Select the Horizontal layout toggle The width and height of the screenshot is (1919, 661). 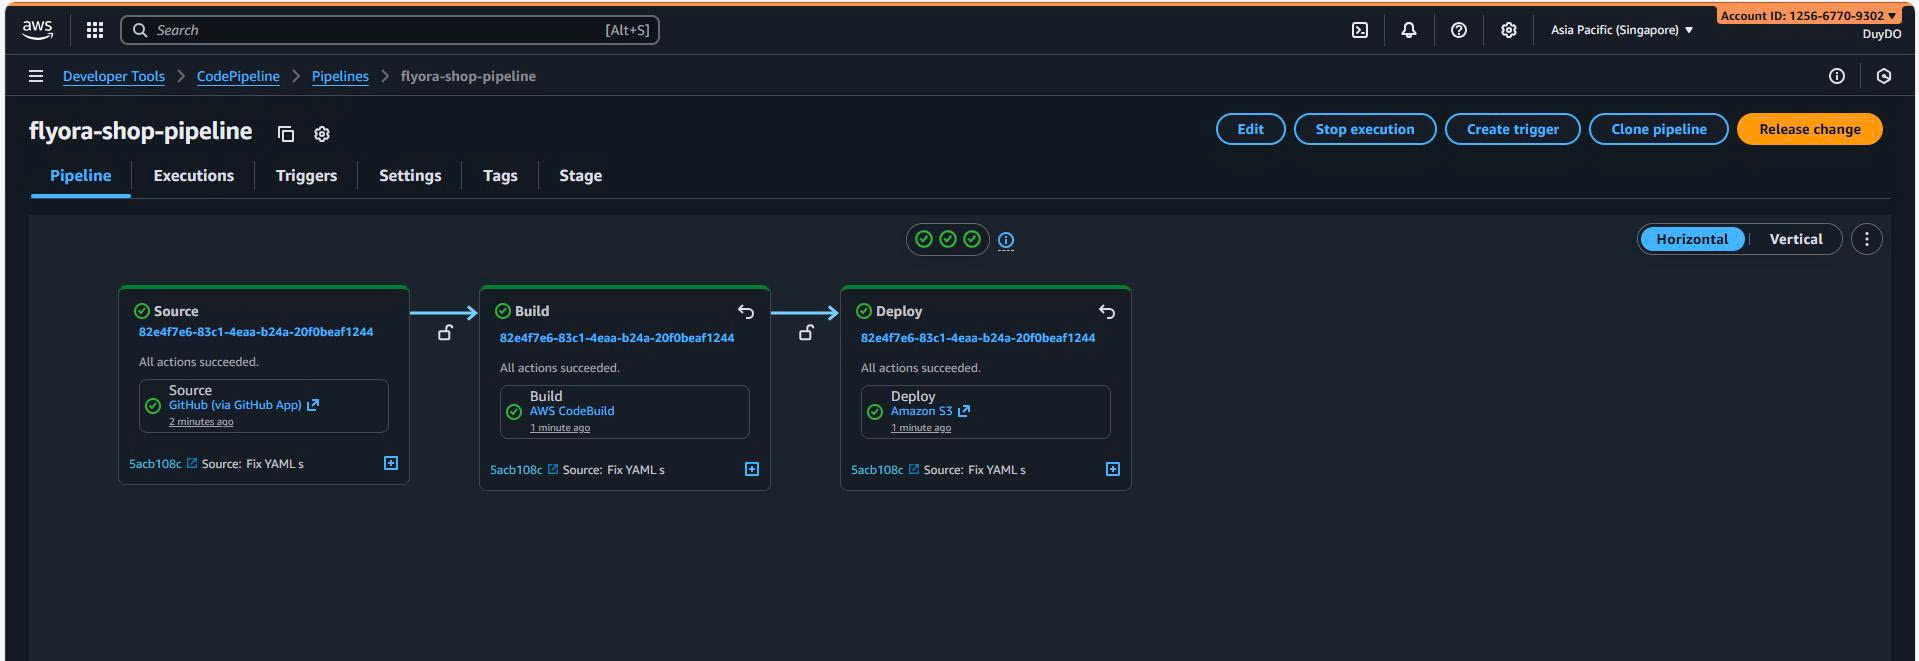point(1692,239)
